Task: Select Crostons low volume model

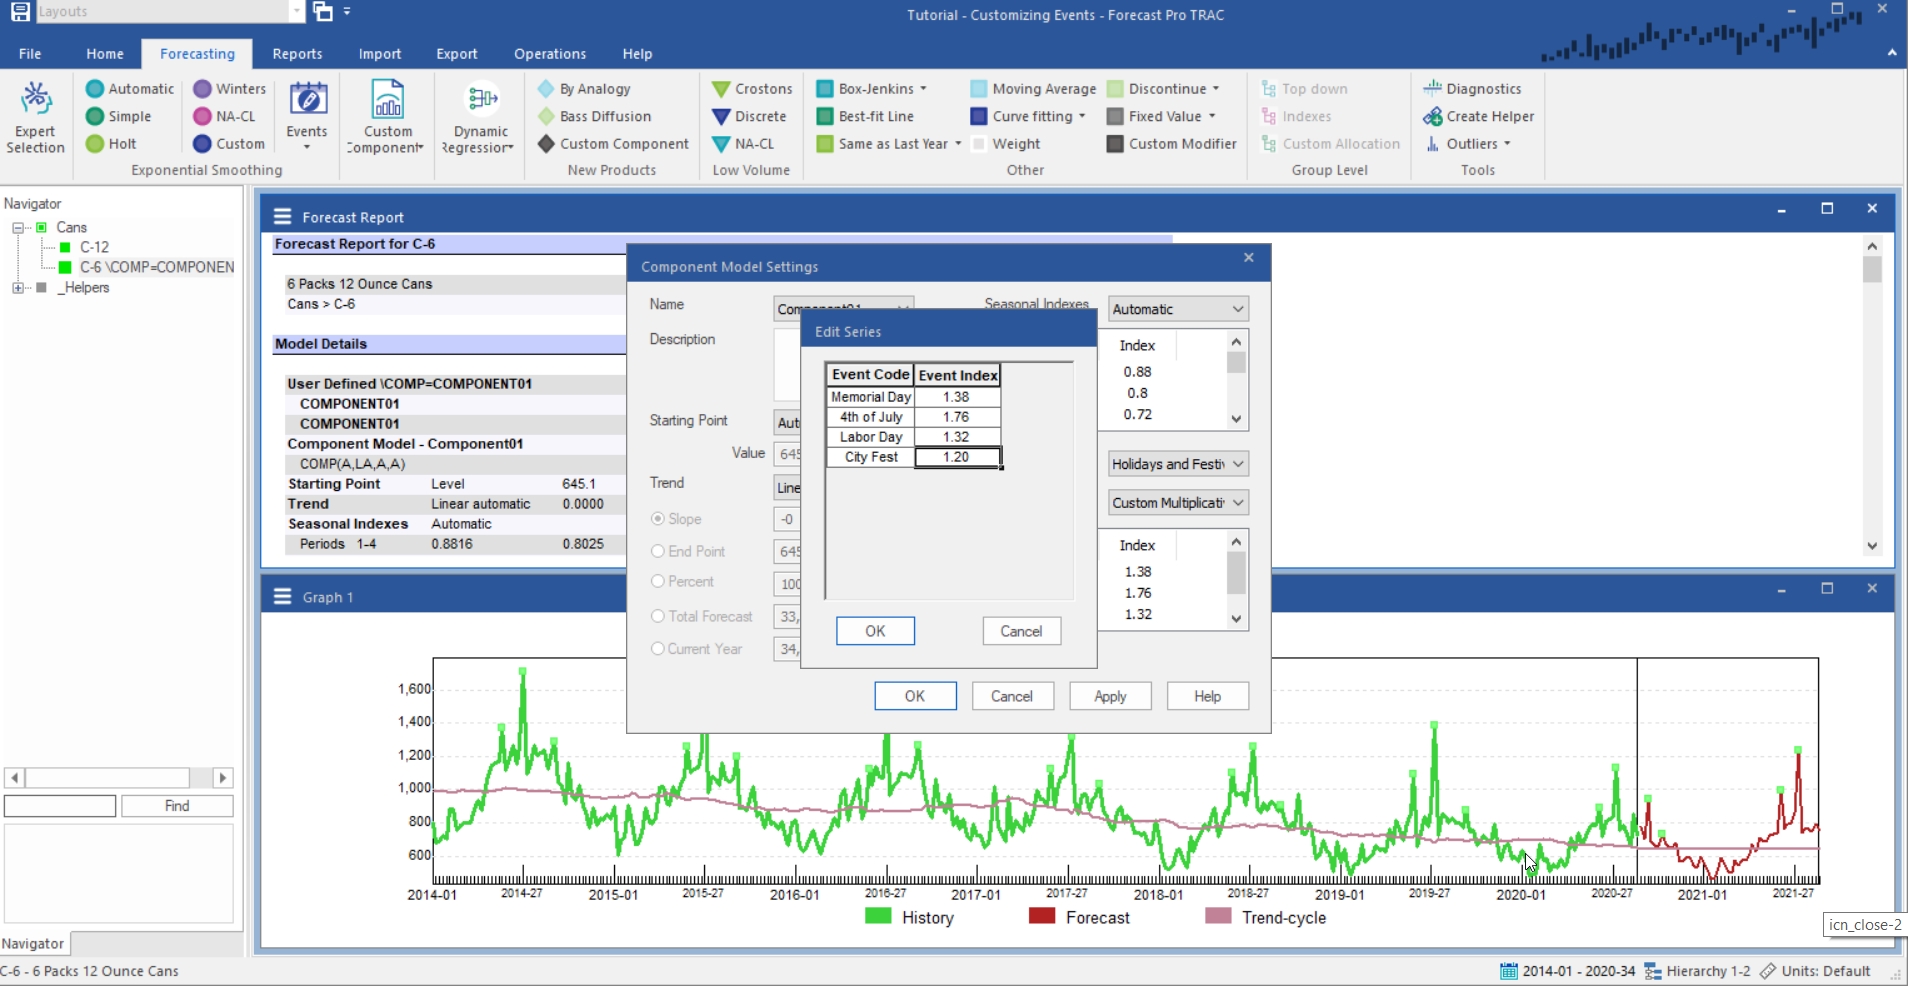Action: (752, 89)
